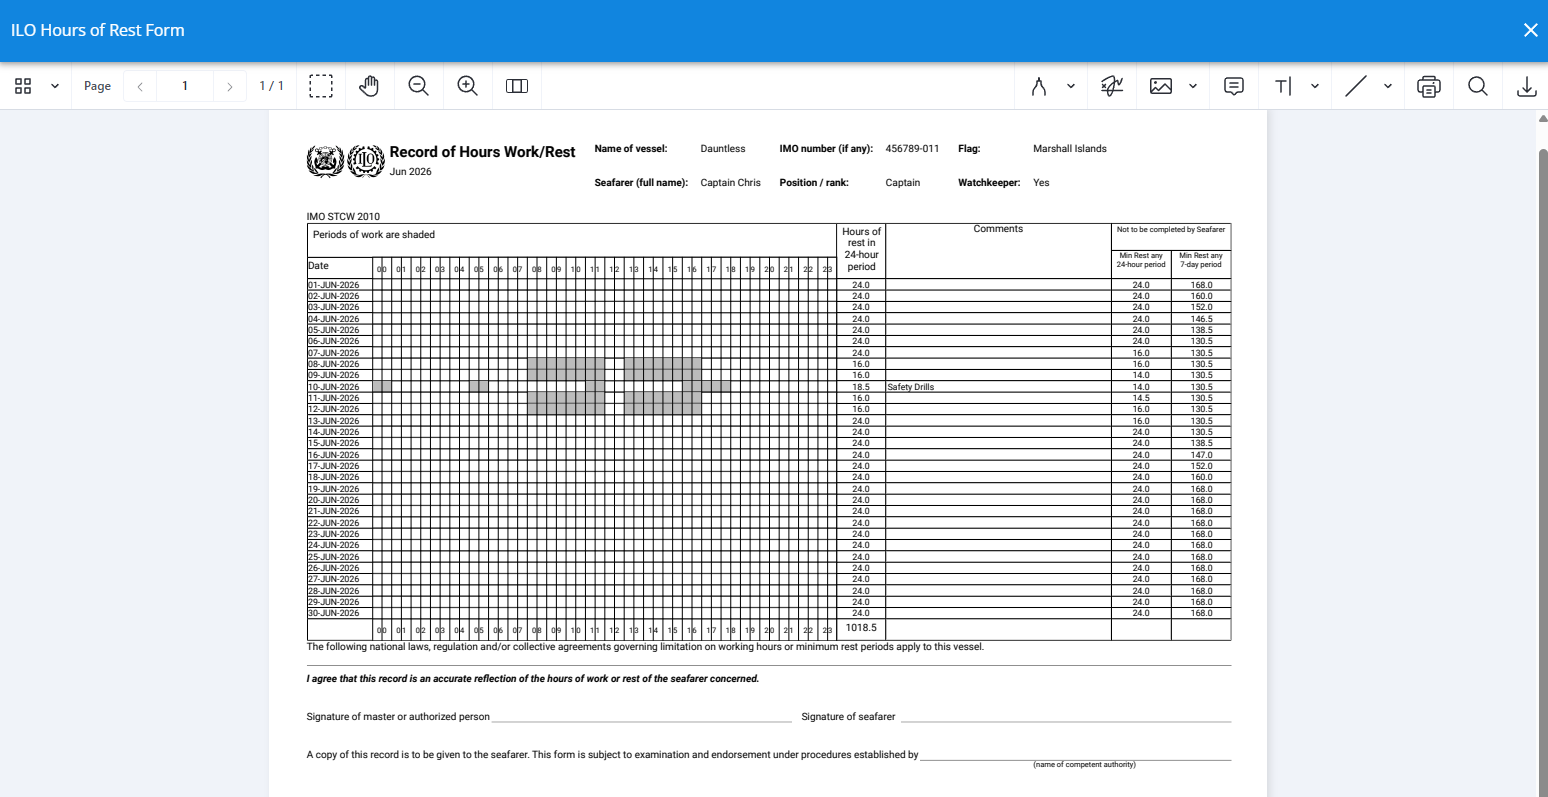Click the 18.5 hours of rest value
This screenshot has height=797, width=1548.
pyautogui.click(x=861, y=387)
